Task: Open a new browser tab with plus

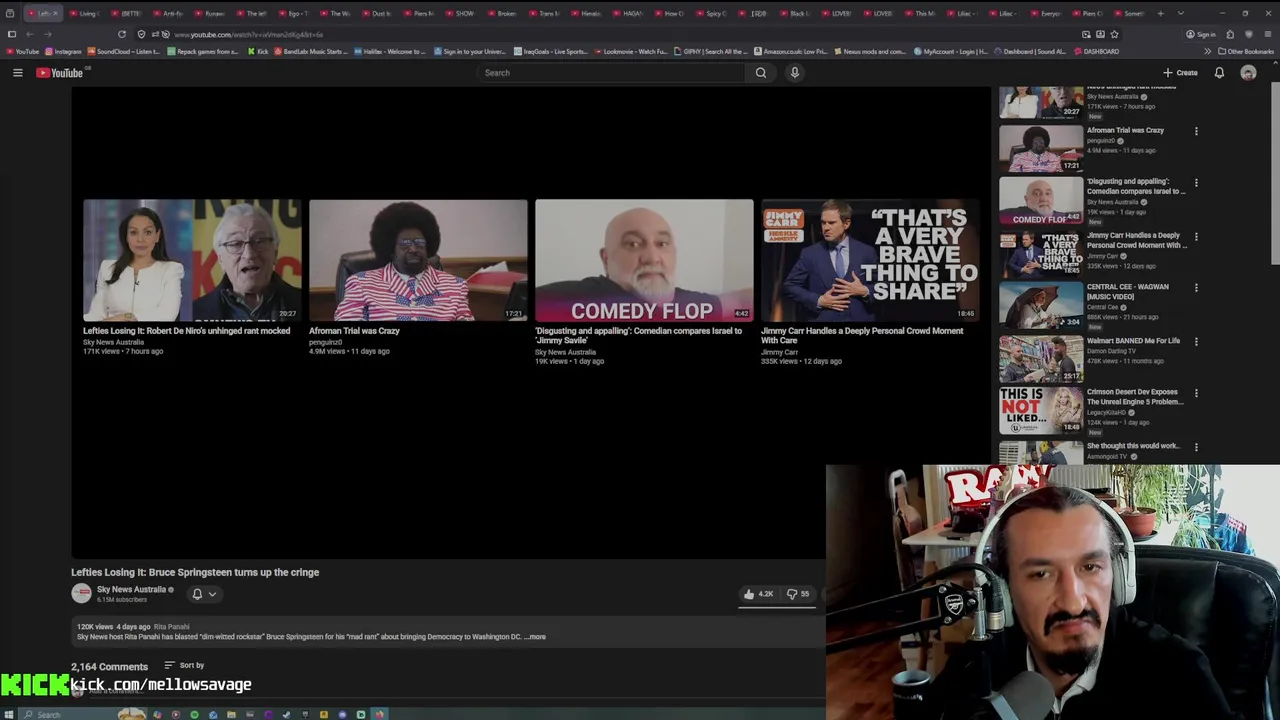Action: coord(1160,13)
